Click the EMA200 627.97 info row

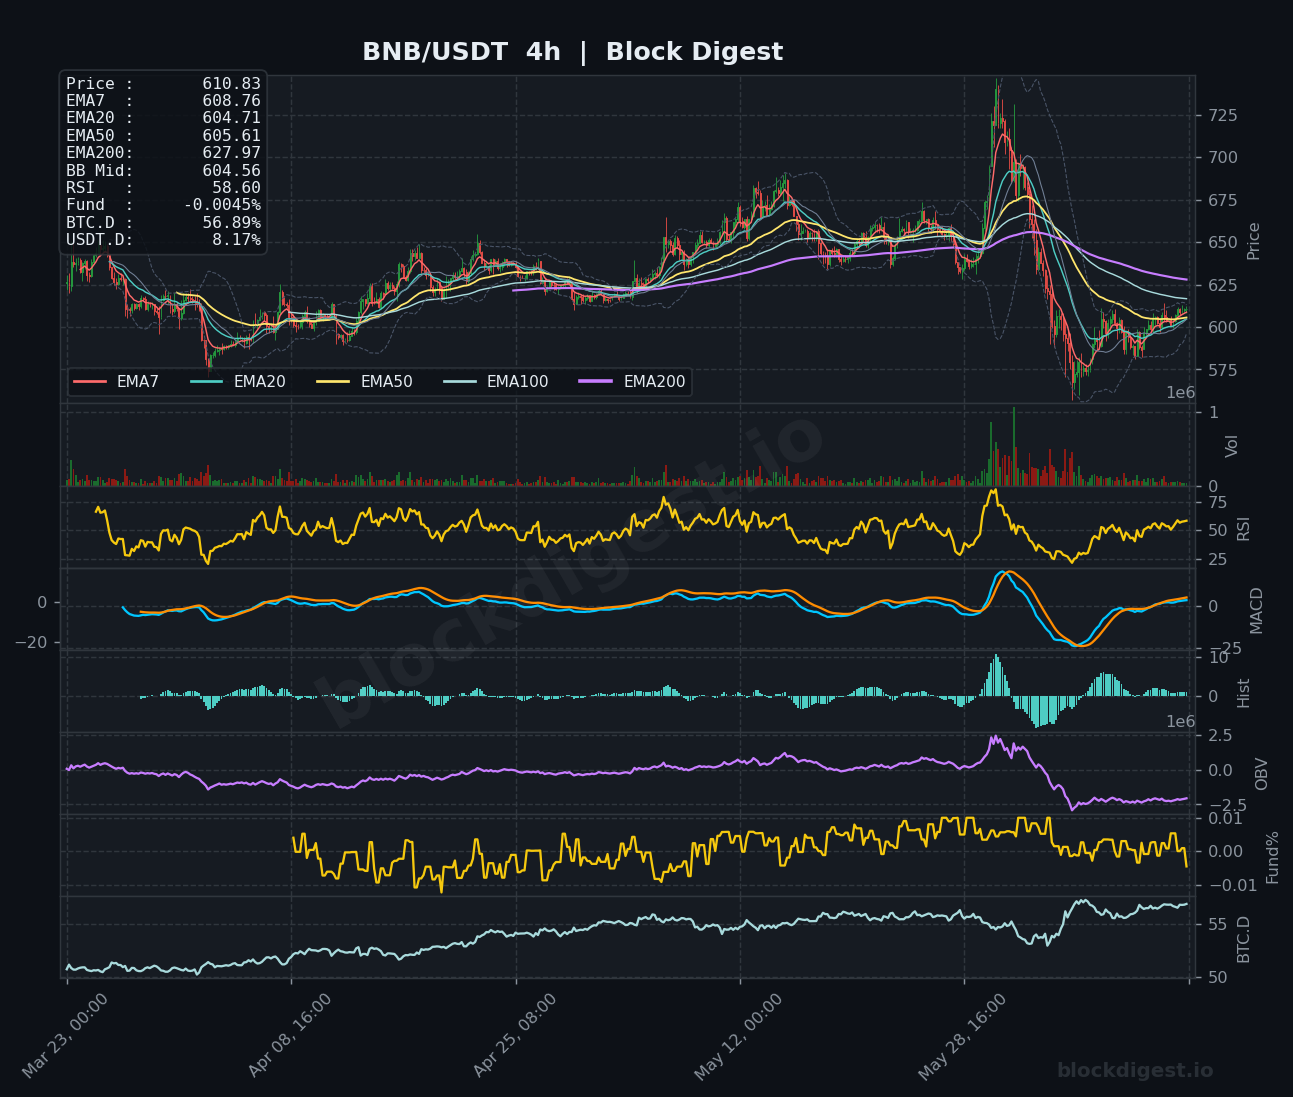click(x=163, y=153)
